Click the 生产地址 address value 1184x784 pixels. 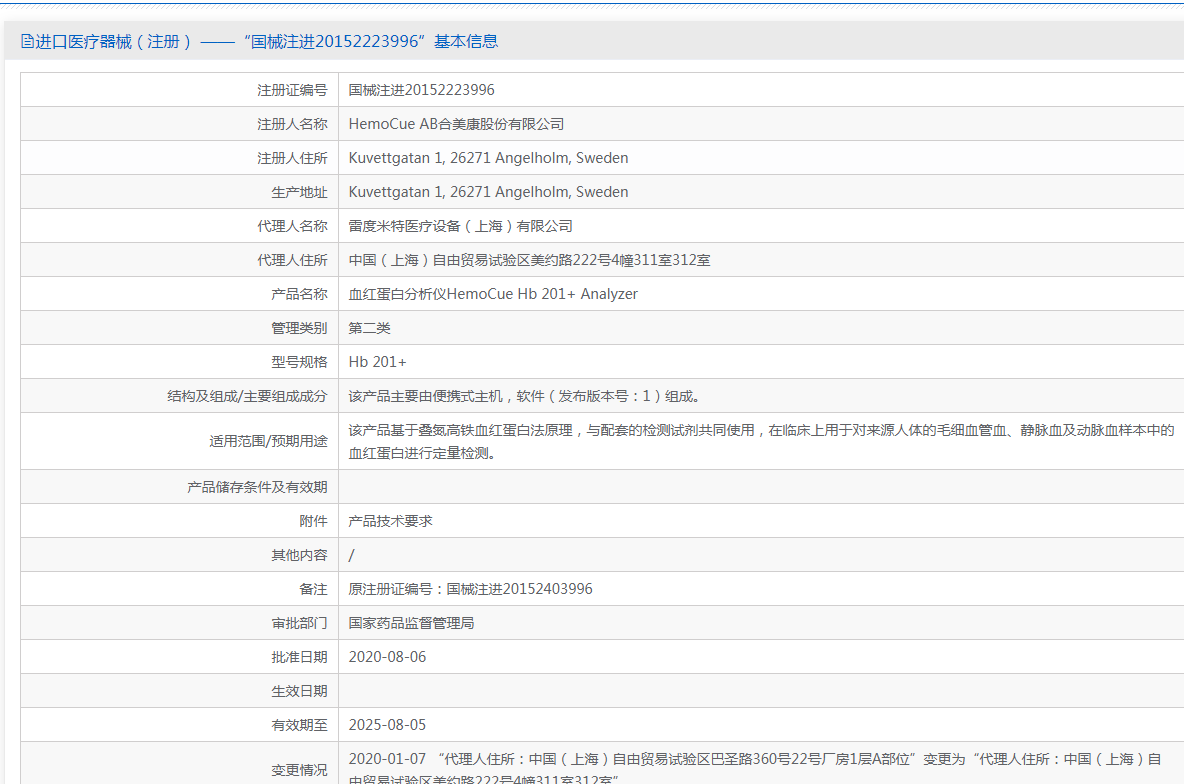pos(488,192)
